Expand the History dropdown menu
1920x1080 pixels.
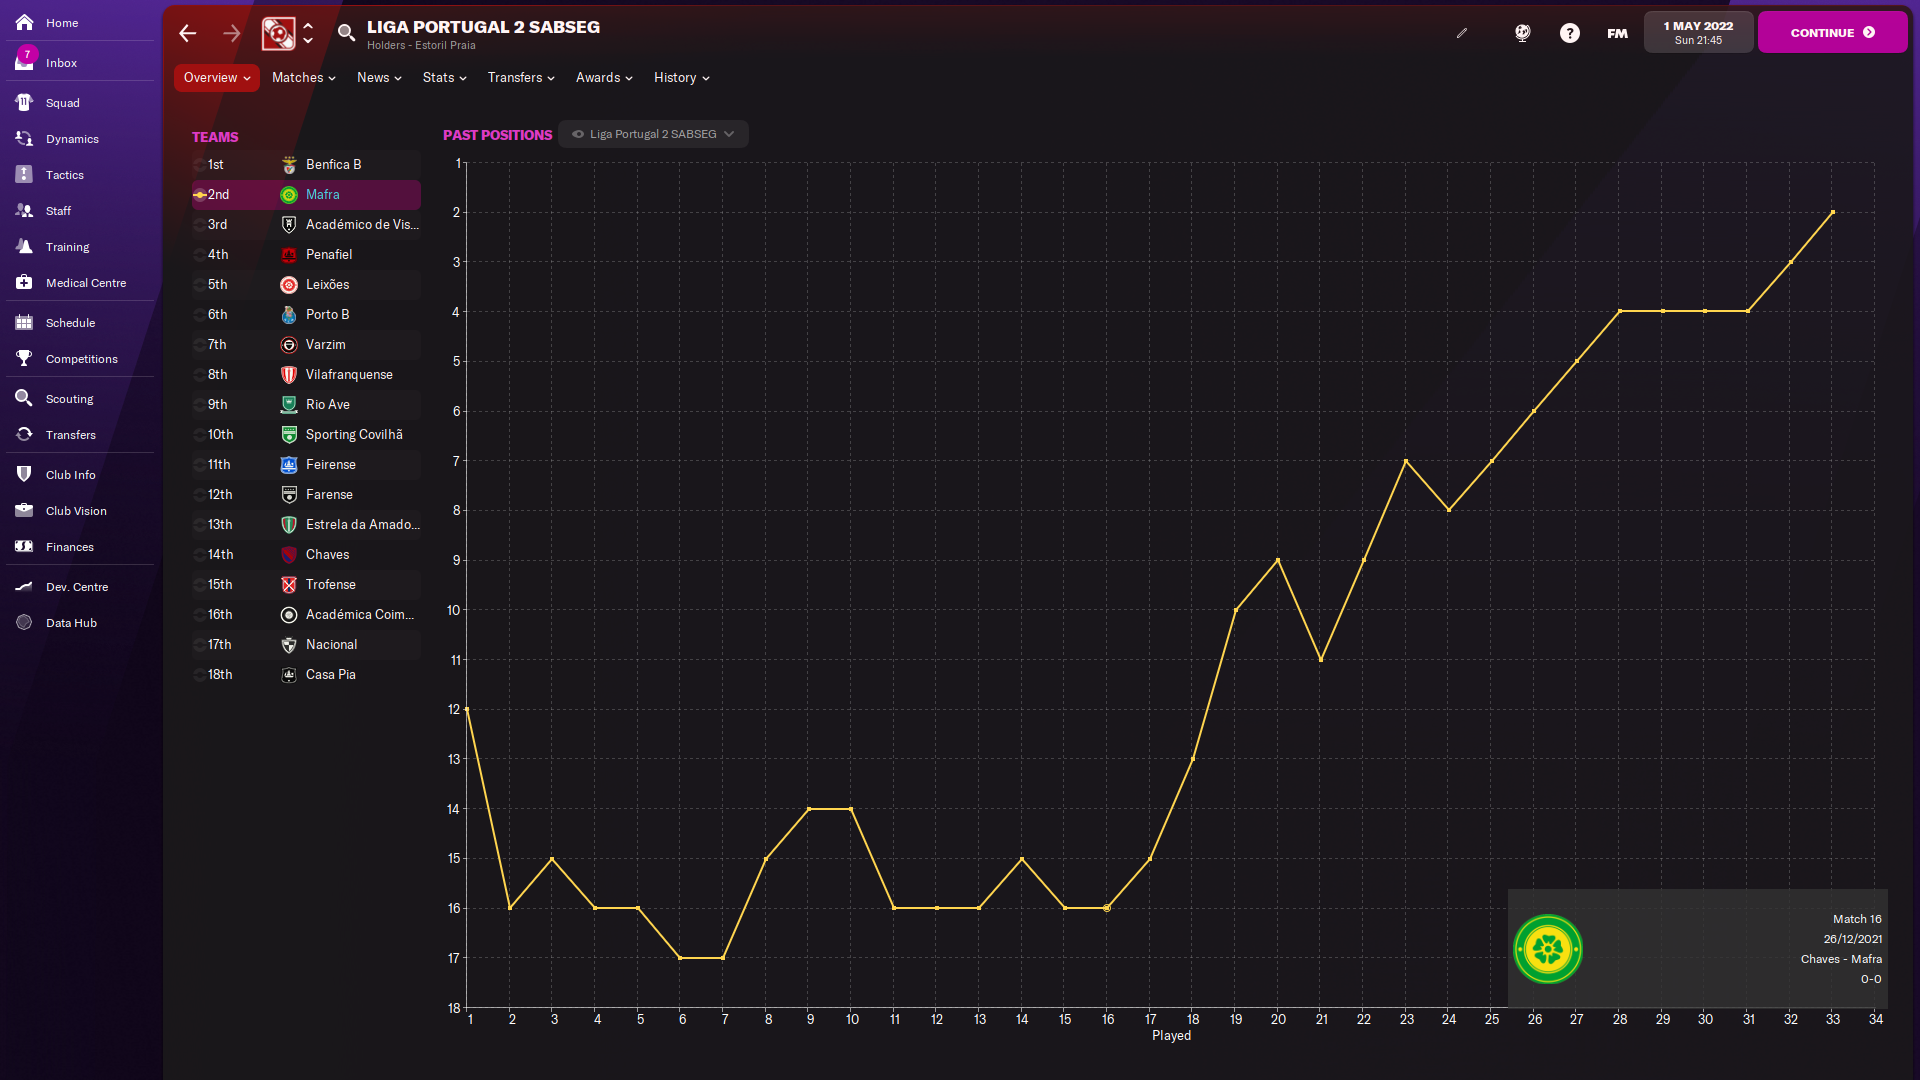coord(681,78)
